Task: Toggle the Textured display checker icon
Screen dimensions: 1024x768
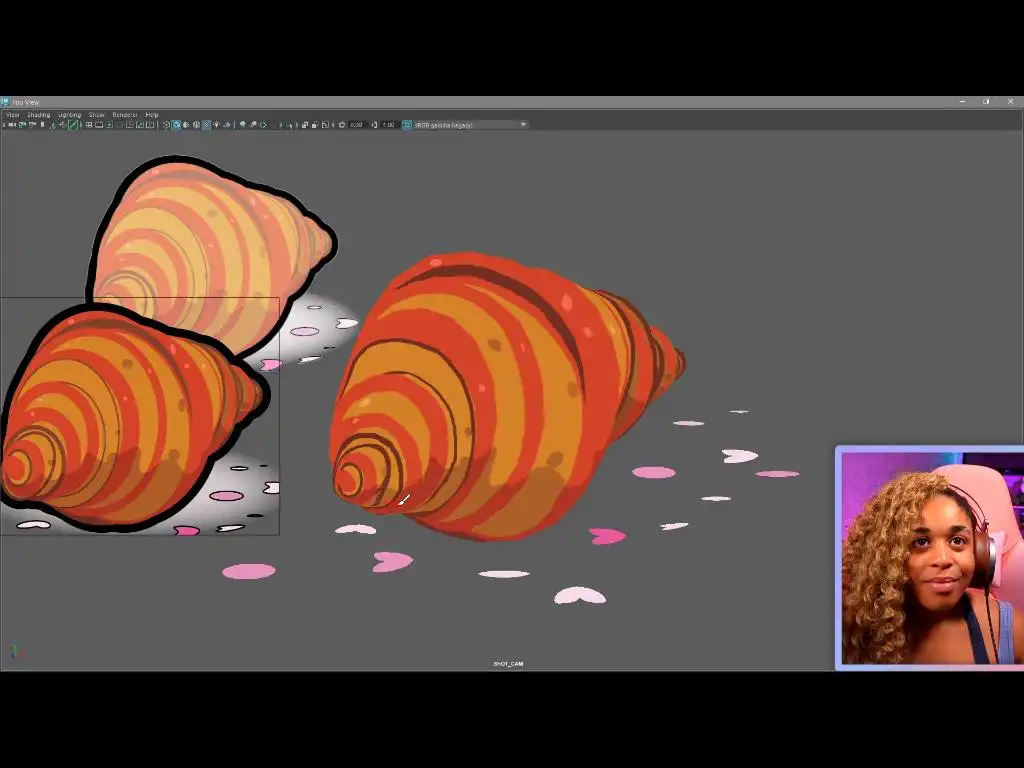Action: [x=206, y=124]
